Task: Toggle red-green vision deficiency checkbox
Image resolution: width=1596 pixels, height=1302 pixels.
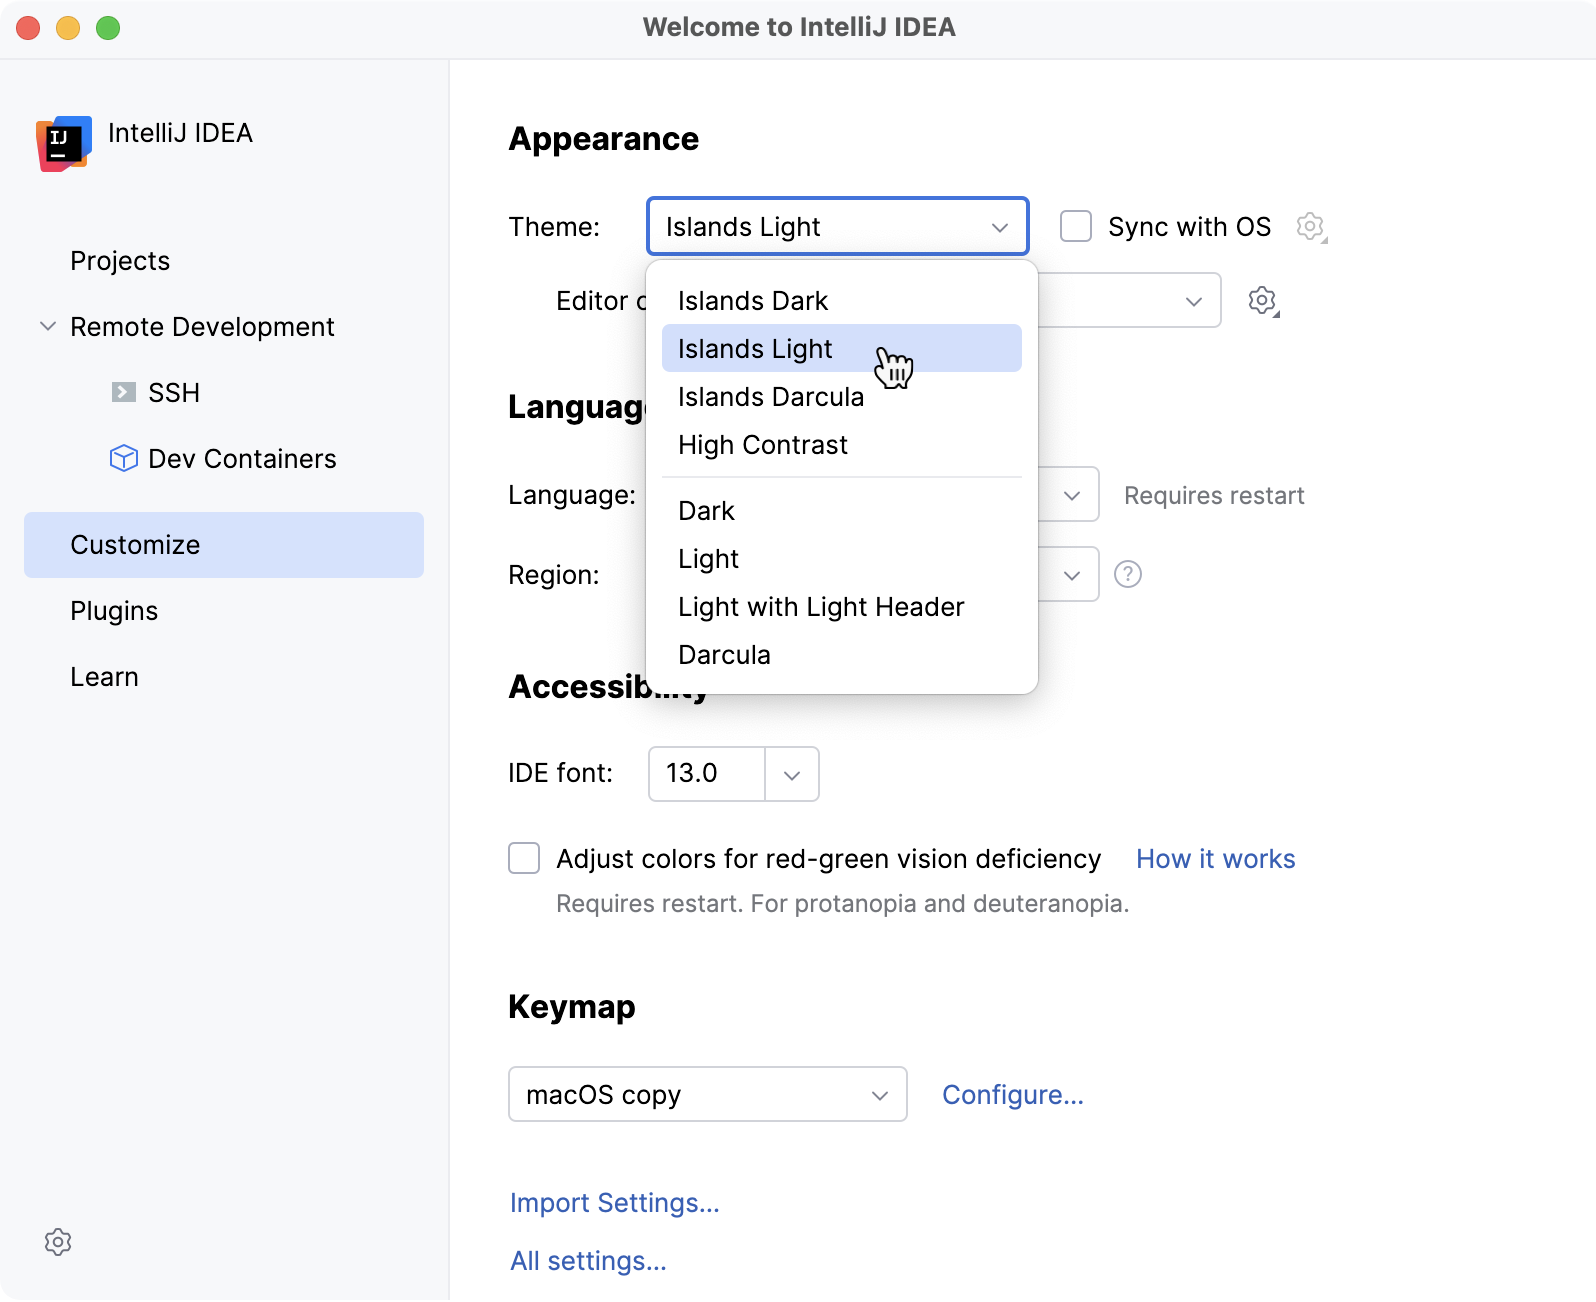Action: coord(524,858)
